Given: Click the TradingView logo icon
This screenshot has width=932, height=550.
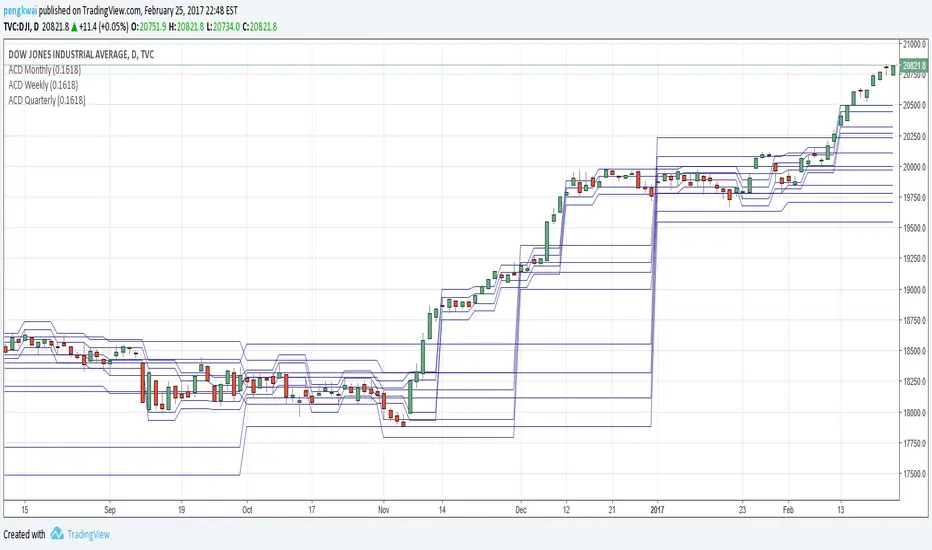Looking at the screenshot, I should pos(57,533).
